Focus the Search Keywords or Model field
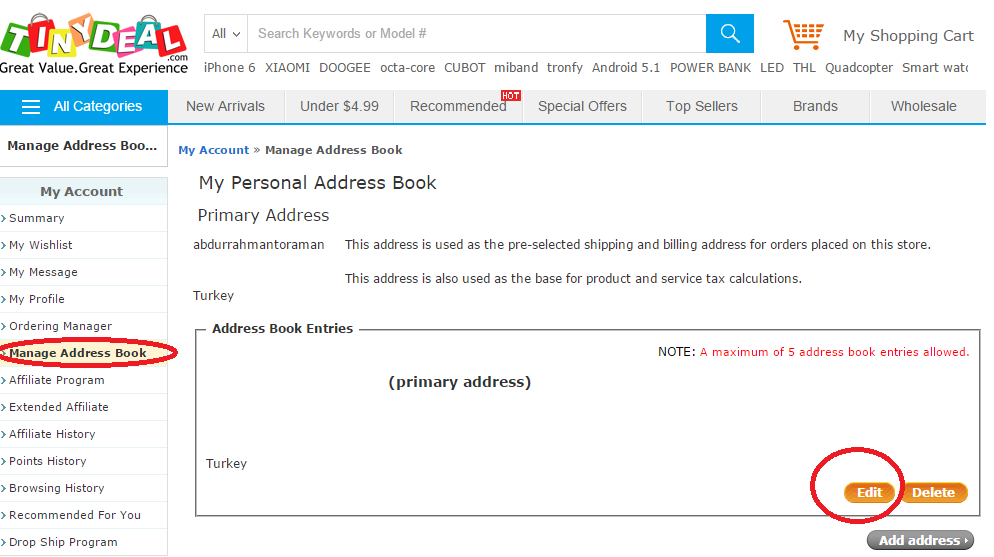This screenshot has width=994, height=557. (x=477, y=34)
